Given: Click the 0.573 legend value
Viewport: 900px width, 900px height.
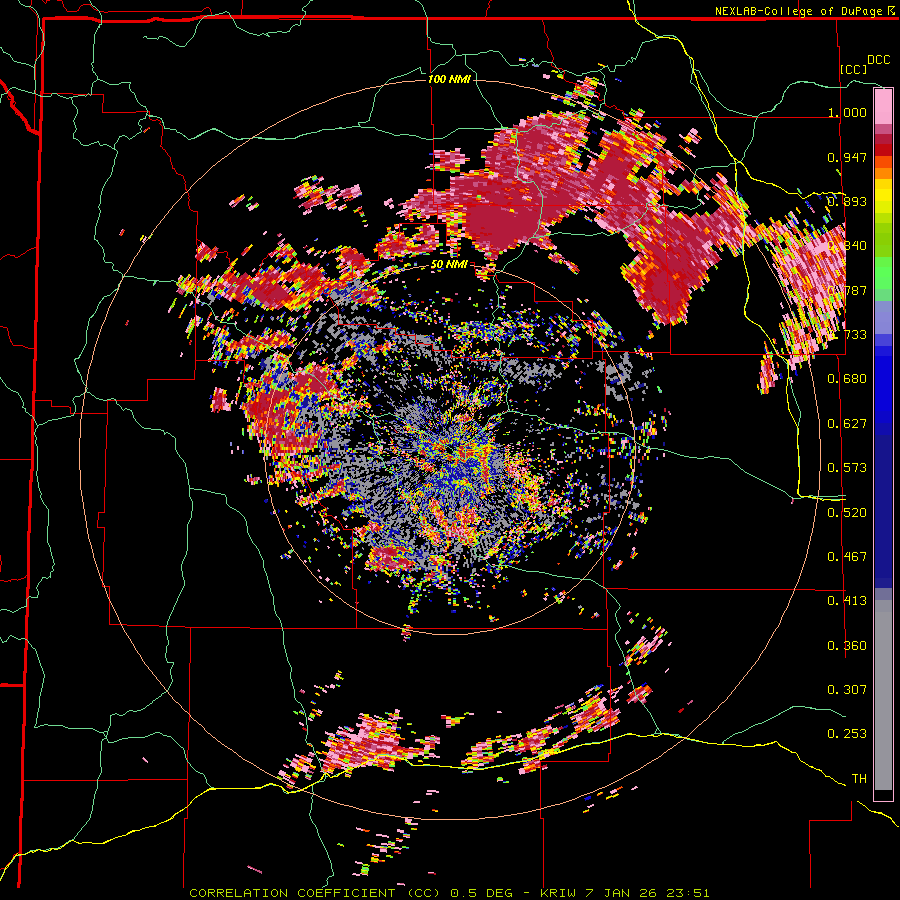Looking at the screenshot, I should point(847,468).
